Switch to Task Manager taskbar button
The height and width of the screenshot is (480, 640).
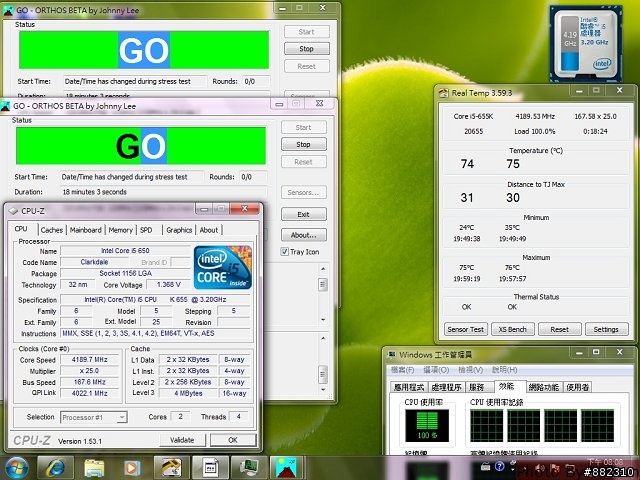249,468
